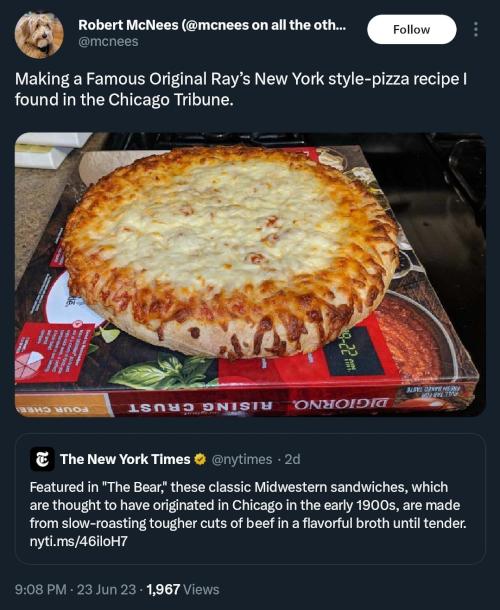The width and height of the screenshot is (500, 610).
Task: Open the DiGiorno pizza photo
Action: (250, 275)
